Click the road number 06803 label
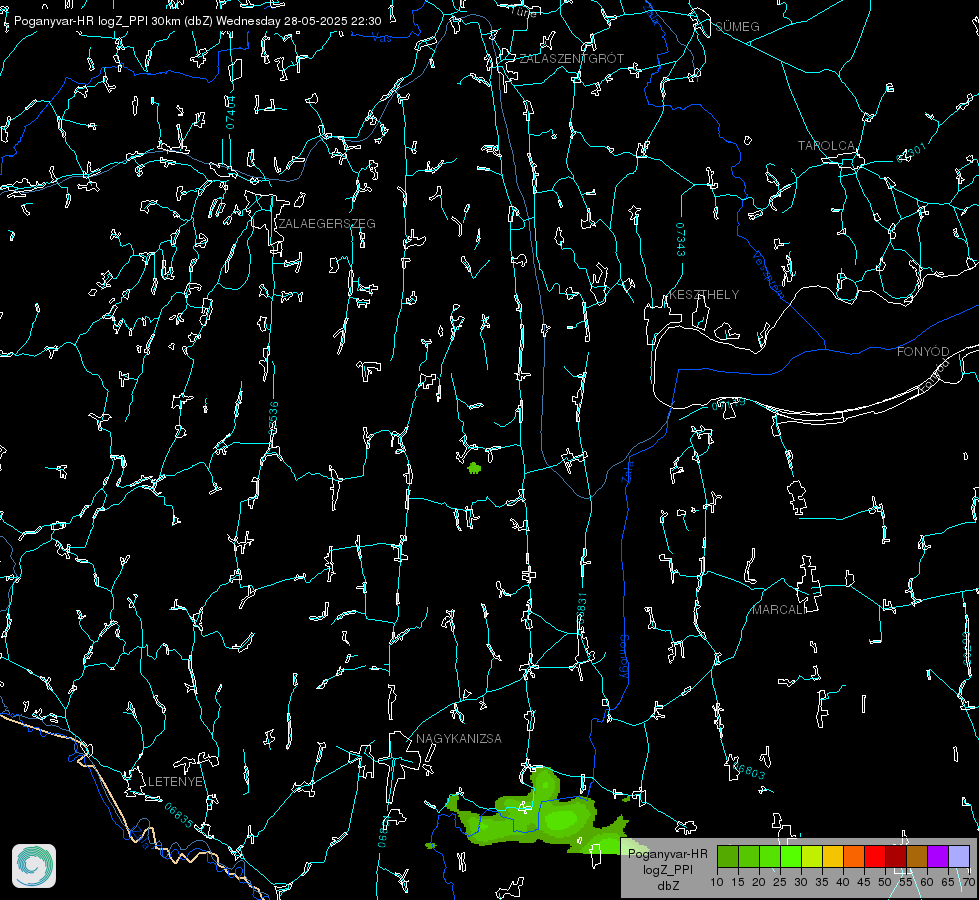 point(749,770)
